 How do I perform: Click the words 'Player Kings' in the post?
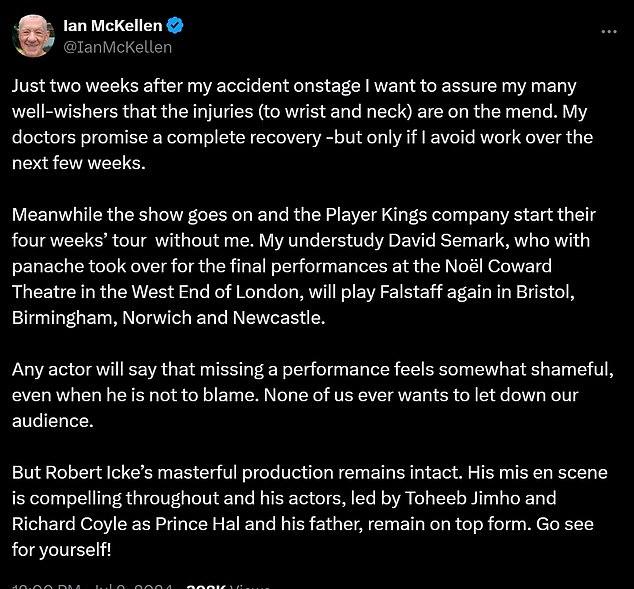[376, 215]
